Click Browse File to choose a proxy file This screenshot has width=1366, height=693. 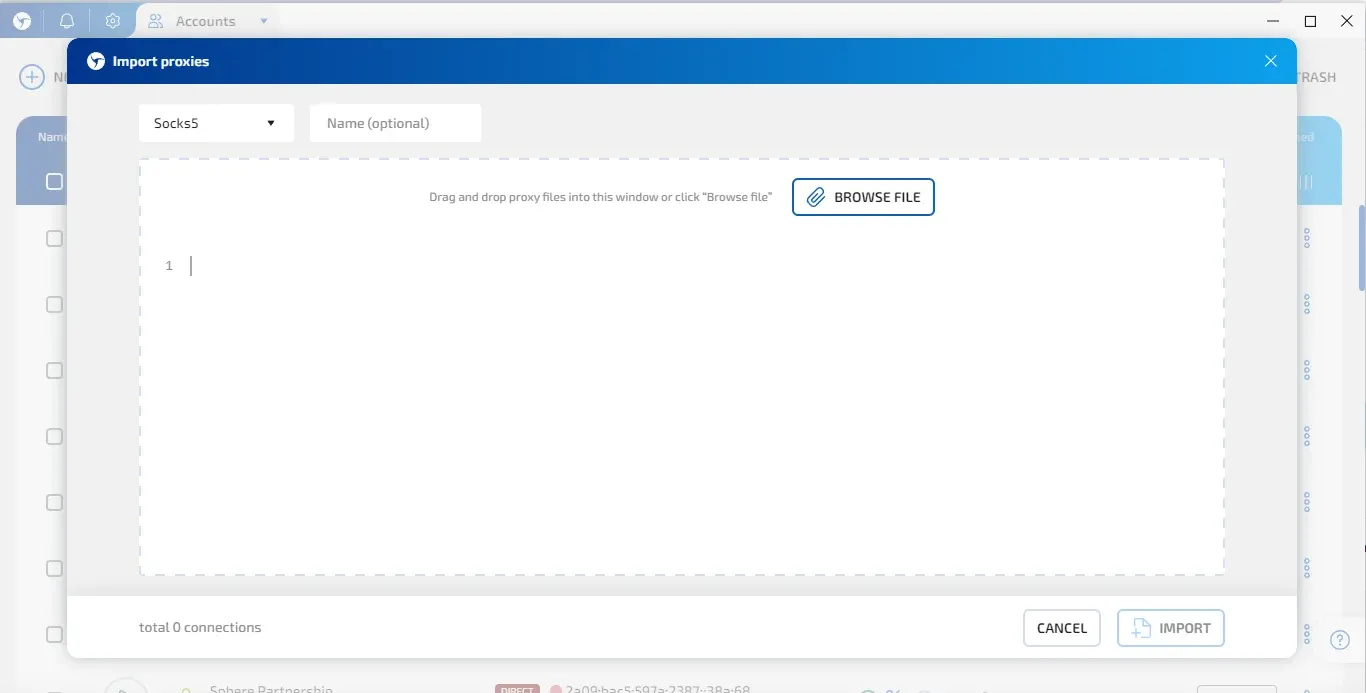pyautogui.click(x=863, y=197)
